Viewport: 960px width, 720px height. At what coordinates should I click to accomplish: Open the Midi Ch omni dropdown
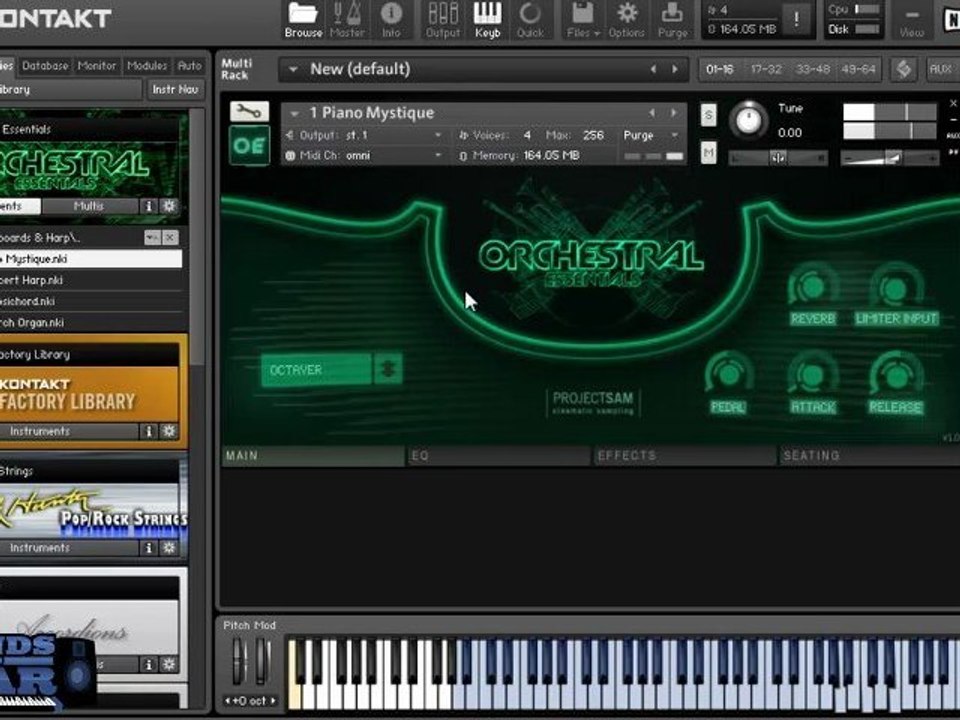click(364, 156)
